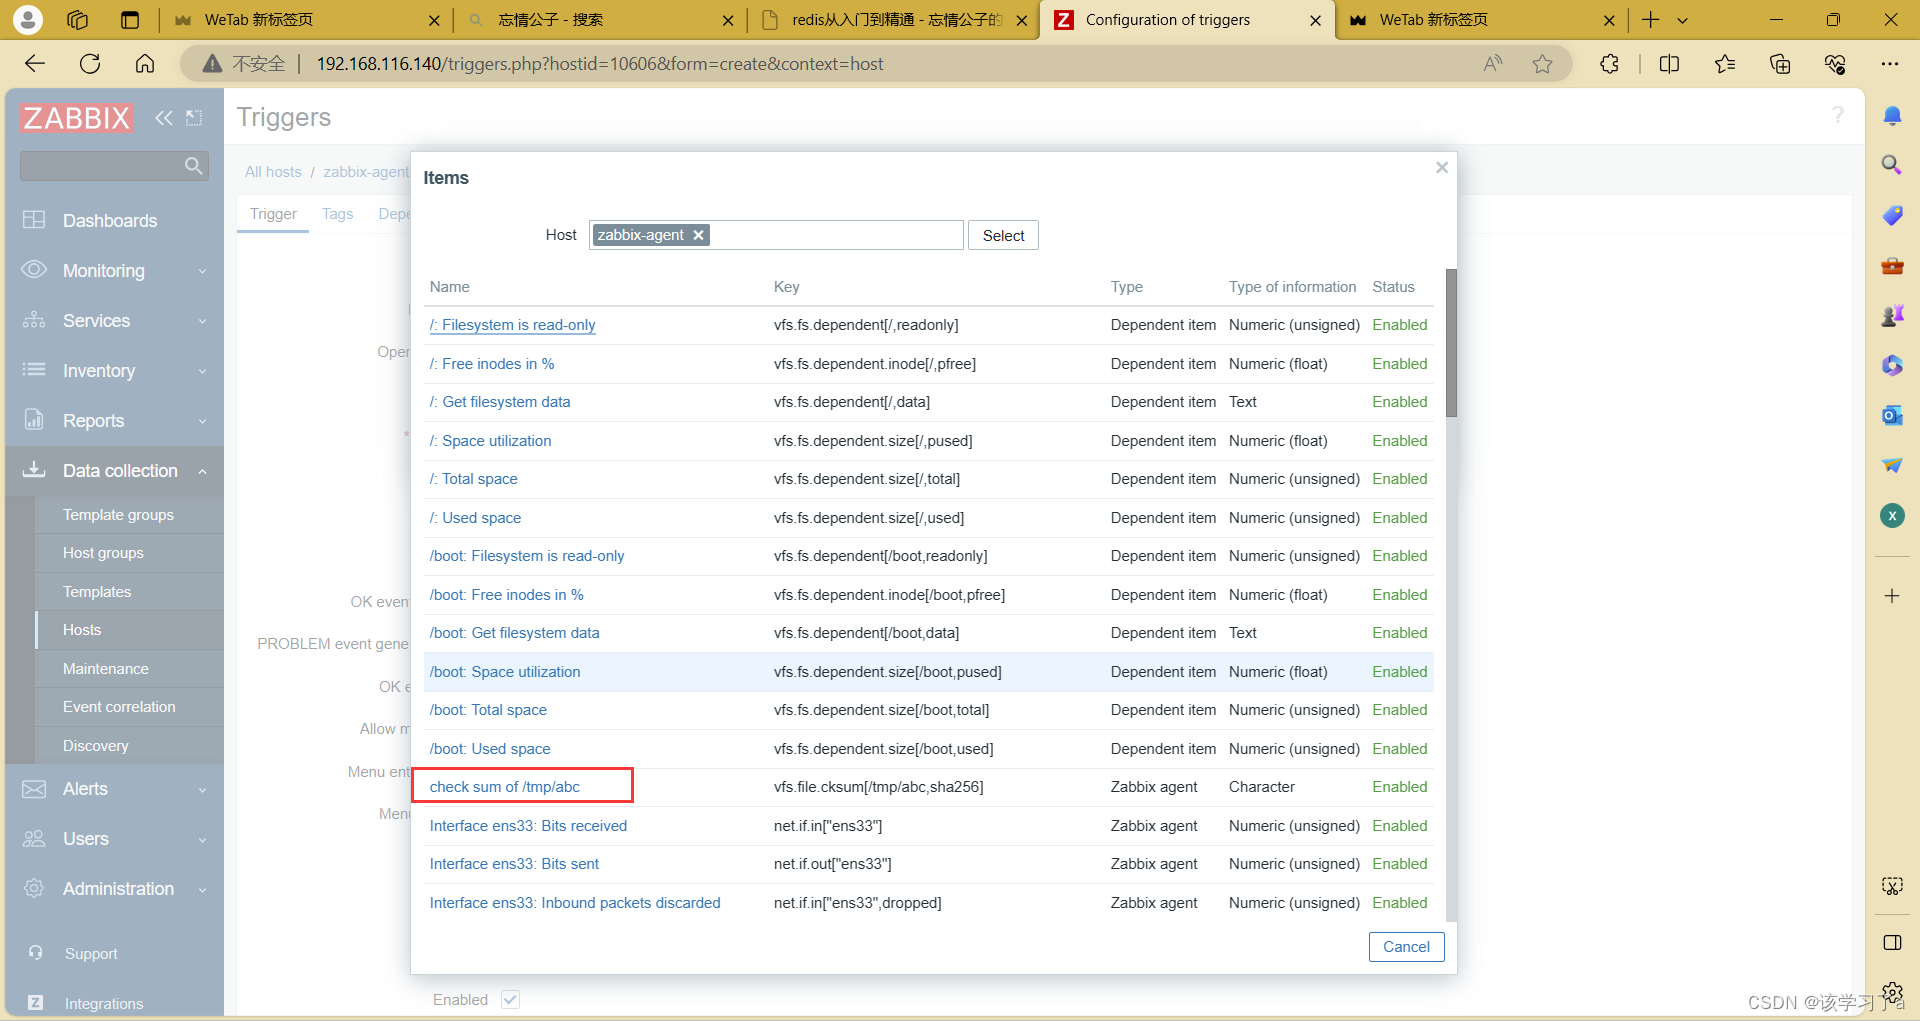The image size is (1920, 1021).
Task: Open Templates submenu item
Action: [x=97, y=592]
